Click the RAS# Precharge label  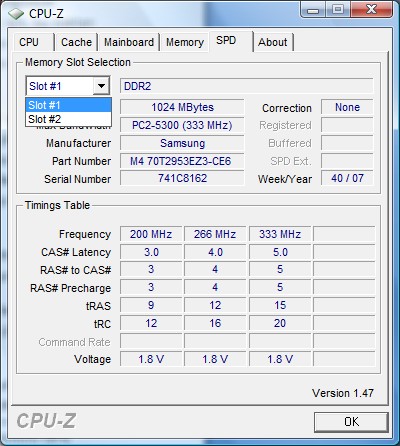[x=71, y=288]
